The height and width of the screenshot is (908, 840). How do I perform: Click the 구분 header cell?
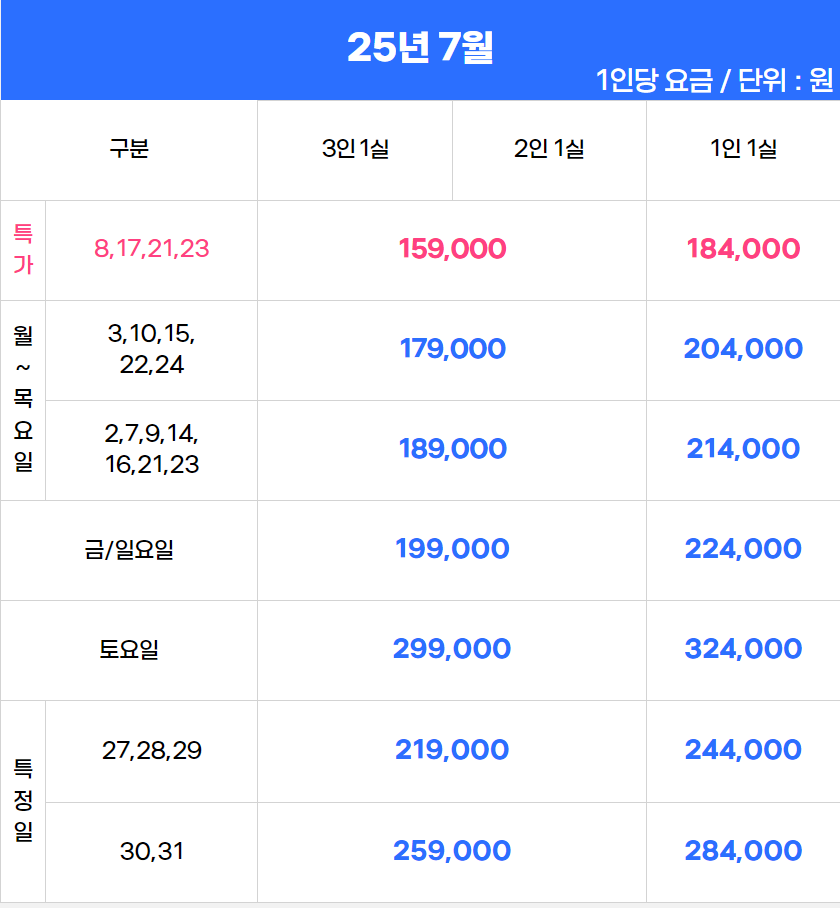click(x=129, y=148)
